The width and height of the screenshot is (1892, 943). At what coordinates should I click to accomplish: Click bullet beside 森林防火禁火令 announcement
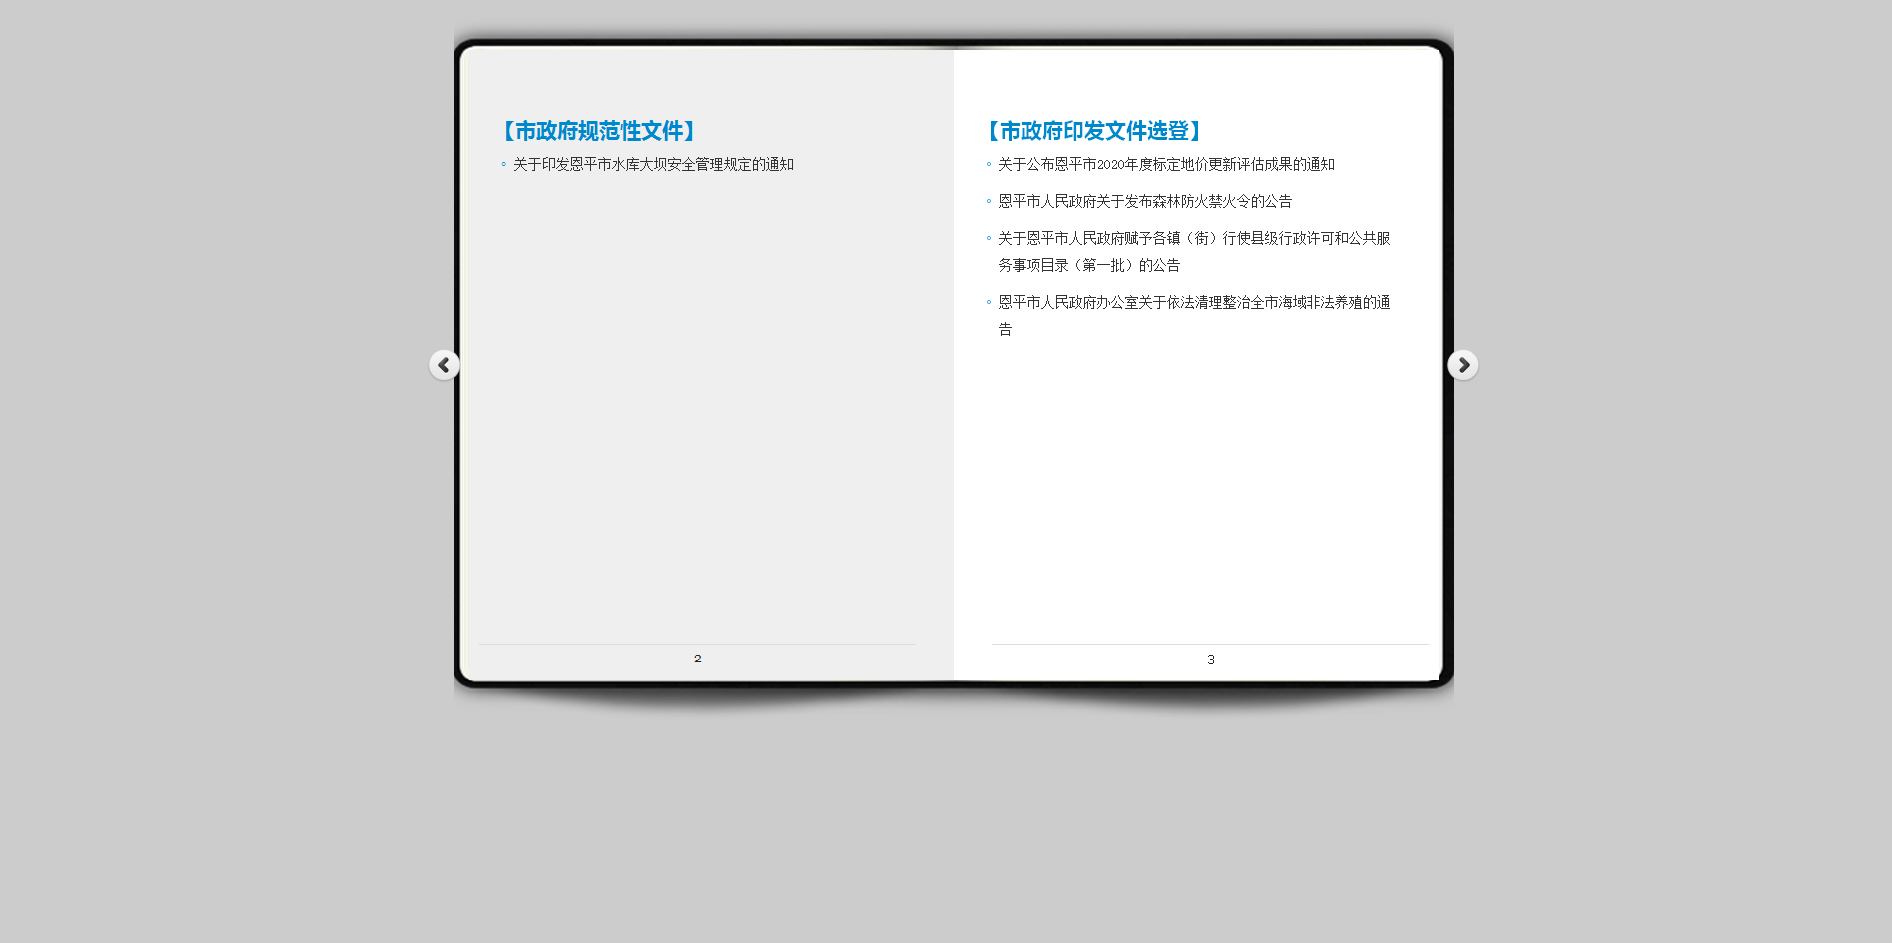tap(989, 202)
